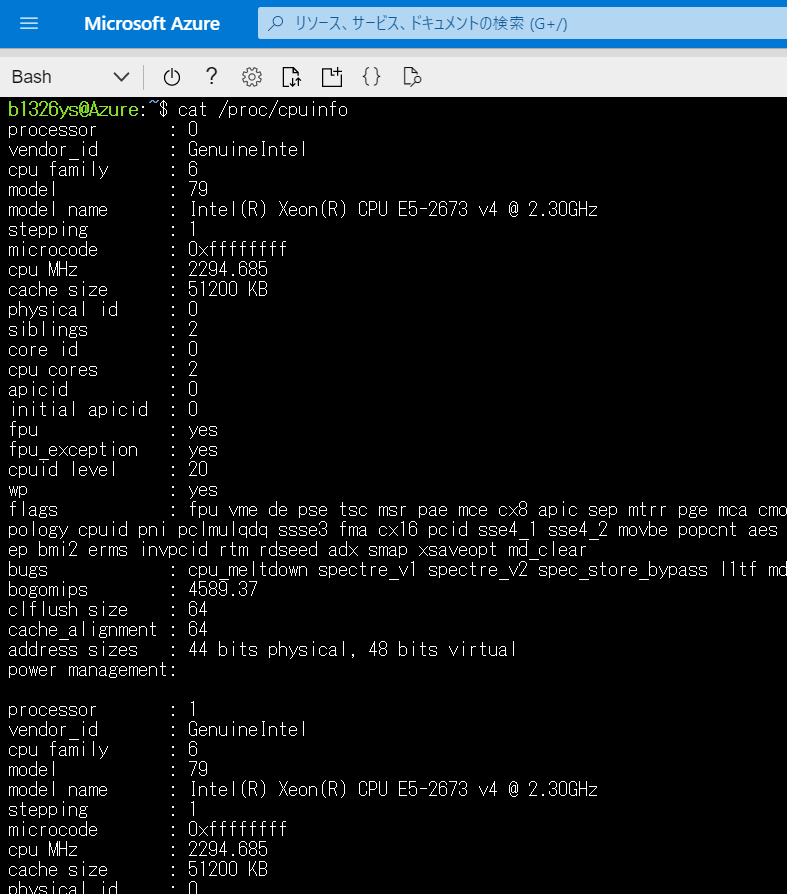Screen dimensions: 787x894
Task: Expand the Bash shell type dropdown
Action: 70,77
